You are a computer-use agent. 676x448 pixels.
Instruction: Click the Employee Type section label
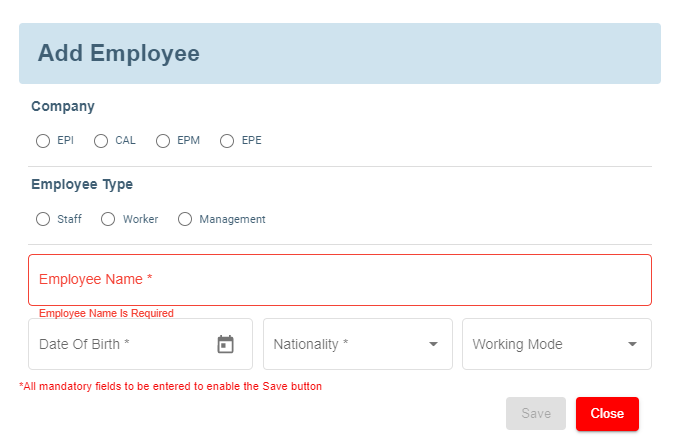click(x=82, y=184)
